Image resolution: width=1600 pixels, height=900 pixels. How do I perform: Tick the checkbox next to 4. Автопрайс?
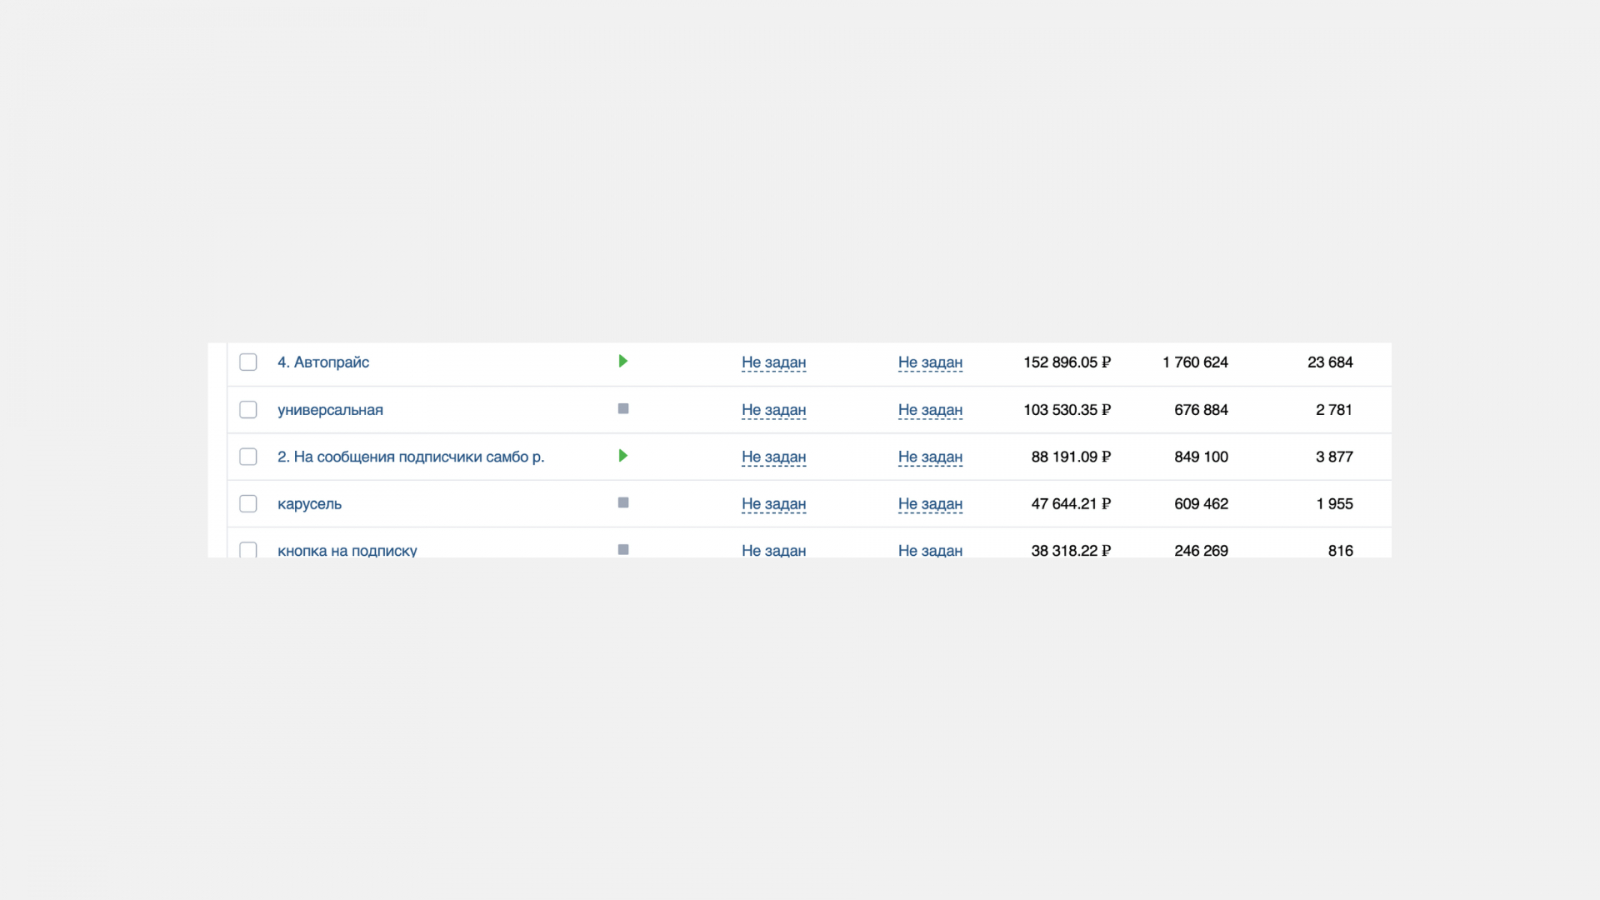pyautogui.click(x=248, y=362)
